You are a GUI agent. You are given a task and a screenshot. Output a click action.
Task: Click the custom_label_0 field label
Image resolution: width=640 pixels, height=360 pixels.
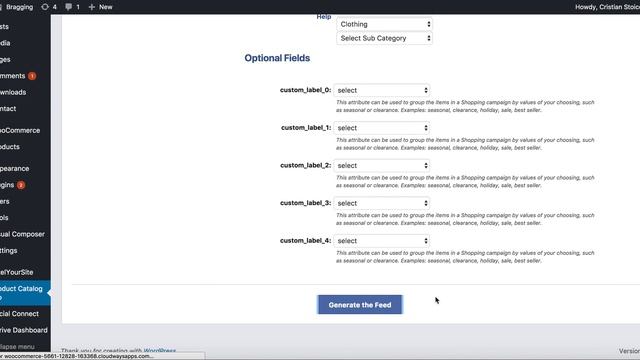click(305, 90)
